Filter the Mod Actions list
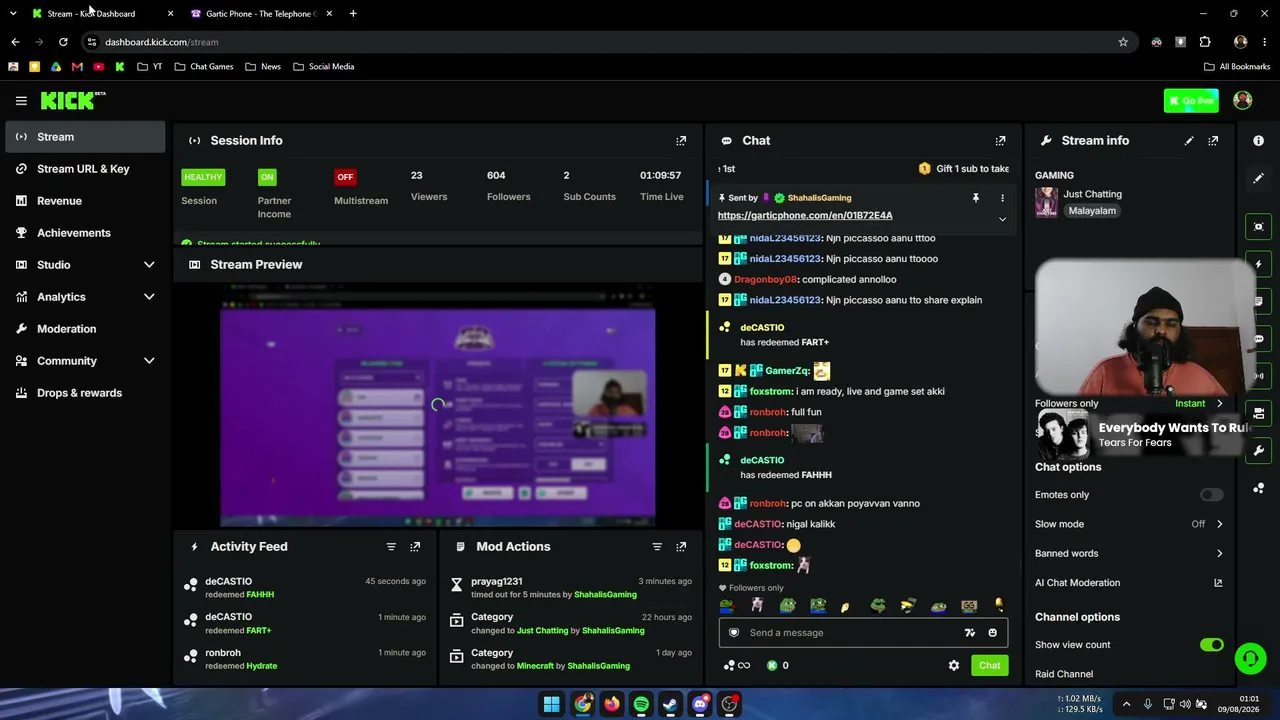1280x720 pixels. (x=657, y=547)
